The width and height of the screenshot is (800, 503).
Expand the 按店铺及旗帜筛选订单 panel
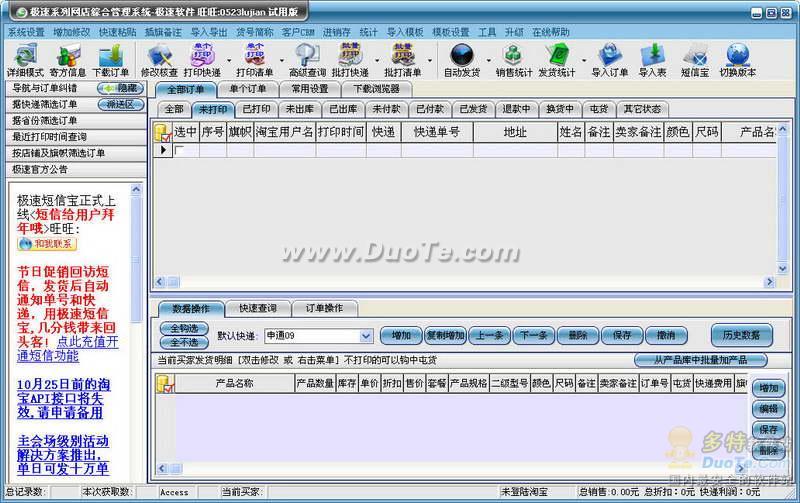(76, 153)
